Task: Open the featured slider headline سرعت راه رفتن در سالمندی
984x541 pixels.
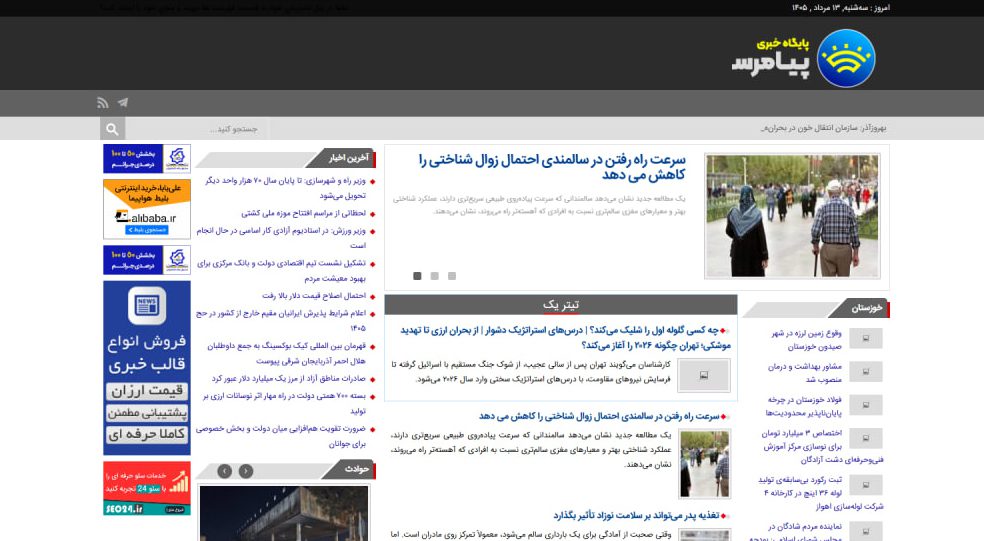Action: click(x=552, y=167)
